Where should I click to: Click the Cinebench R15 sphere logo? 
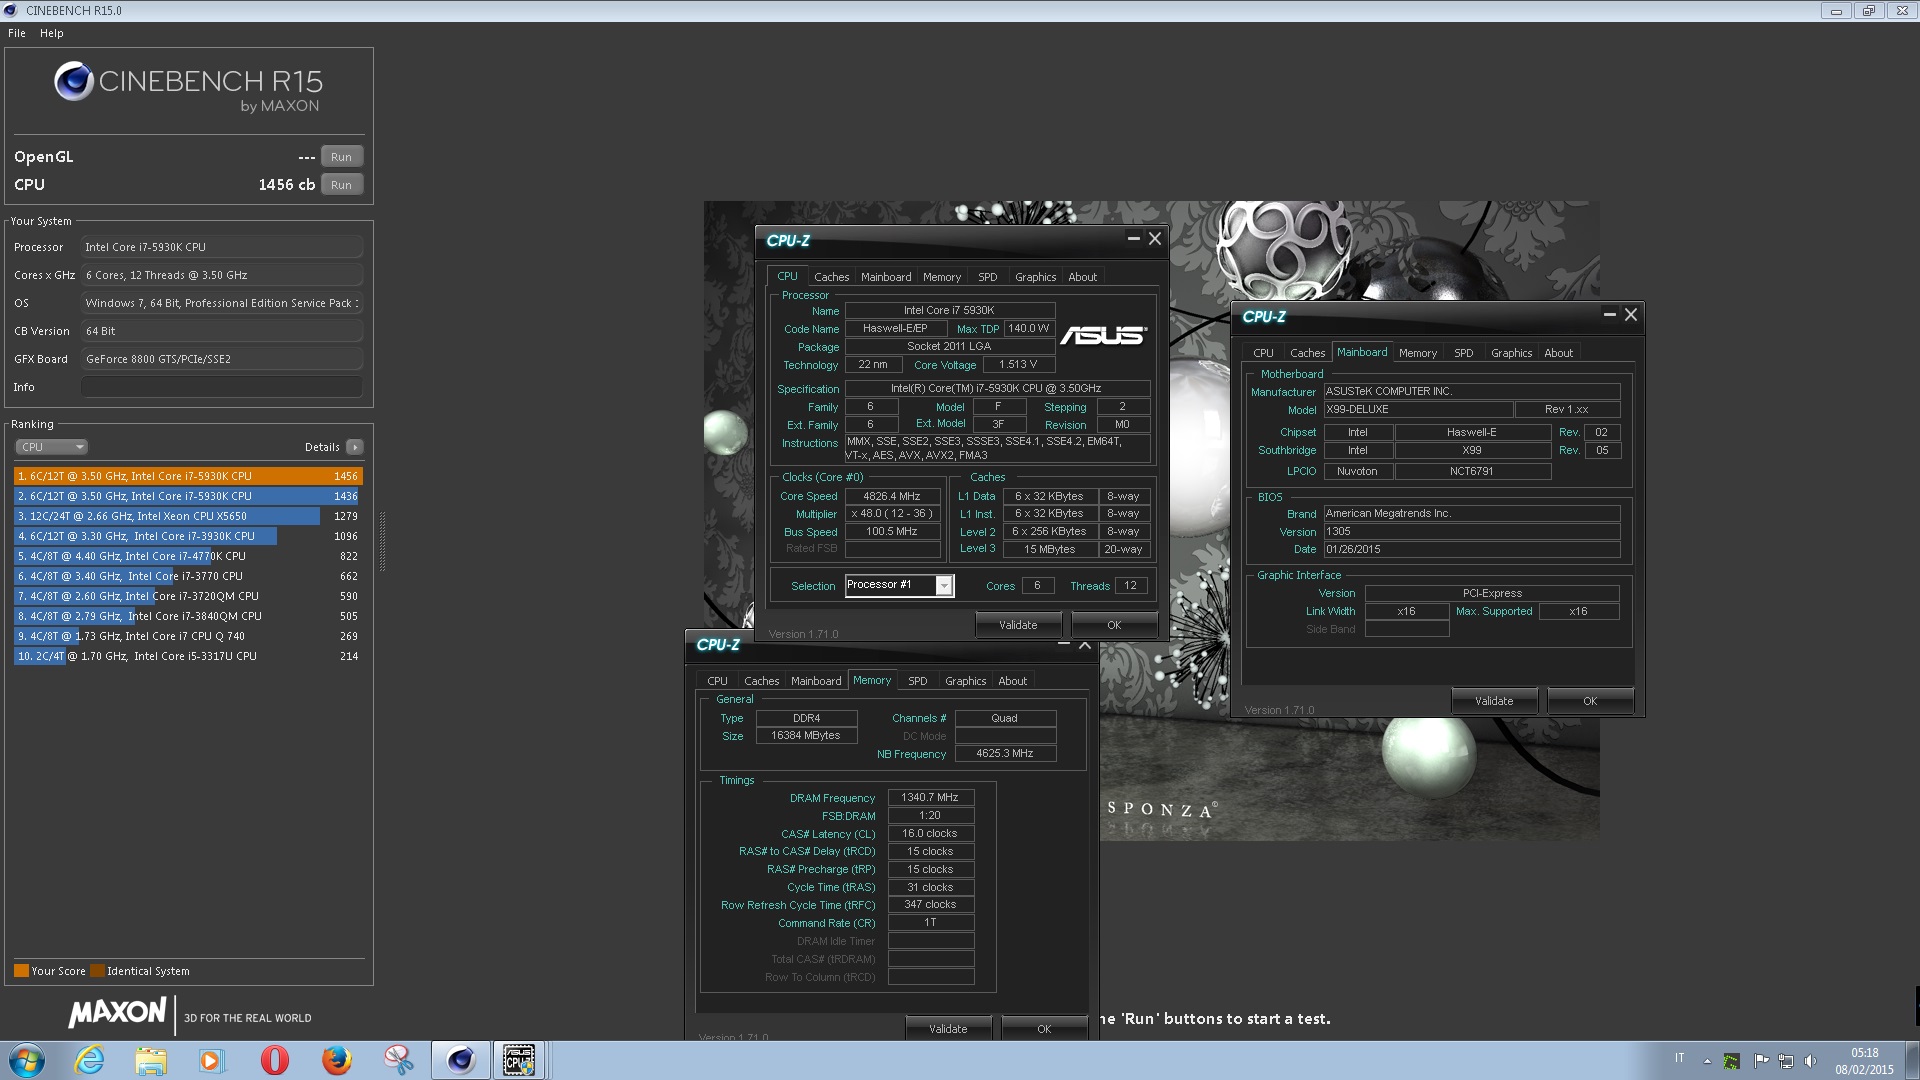[74, 81]
